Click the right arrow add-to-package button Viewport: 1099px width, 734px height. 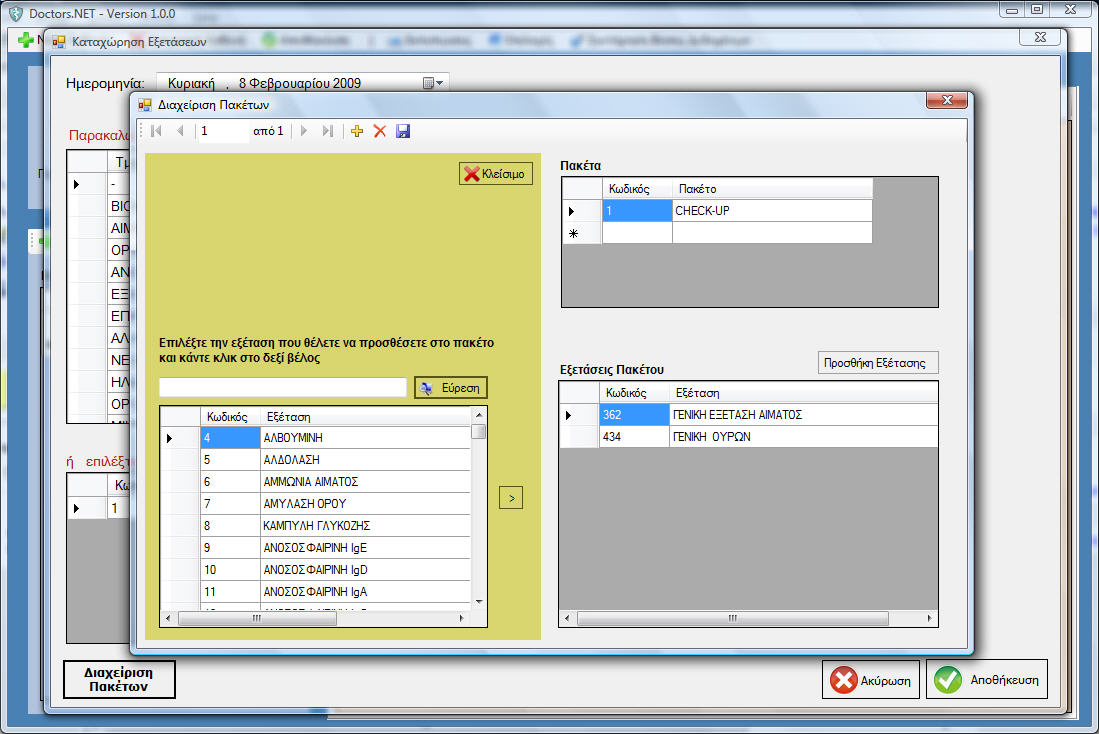(511, 498)
